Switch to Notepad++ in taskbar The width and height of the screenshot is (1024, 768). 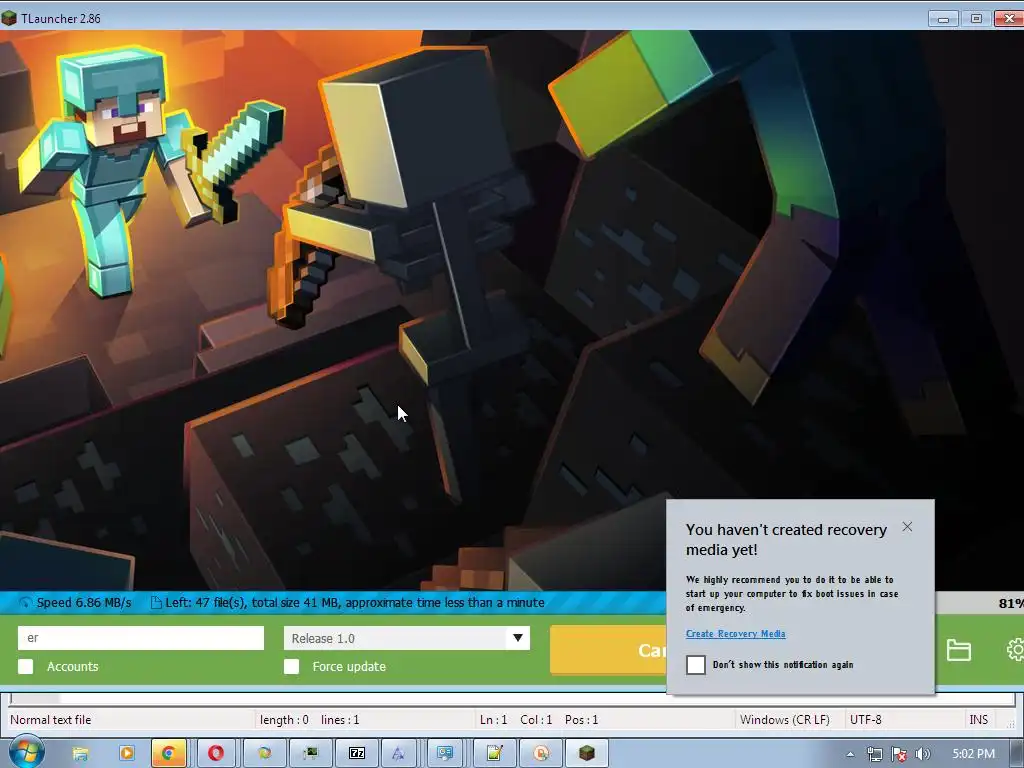[x=494, y=754]
